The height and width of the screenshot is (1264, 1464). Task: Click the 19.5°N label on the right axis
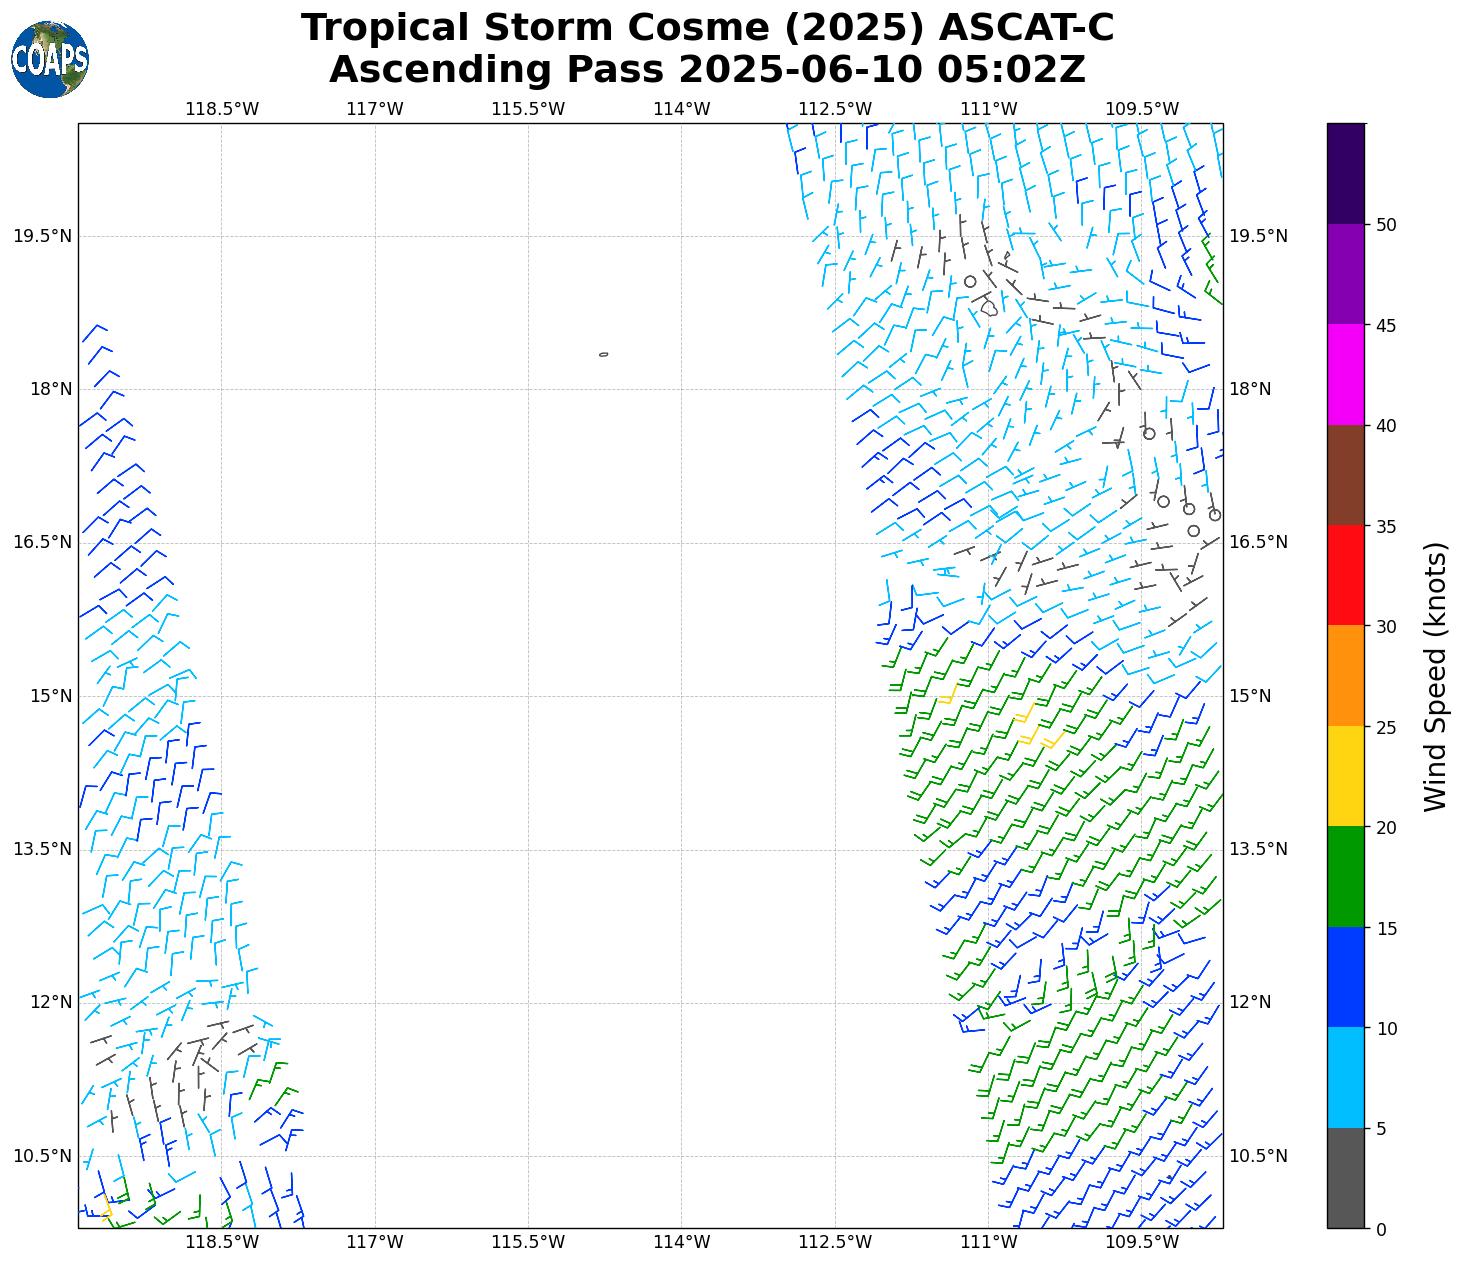(x=1258, y=236)
